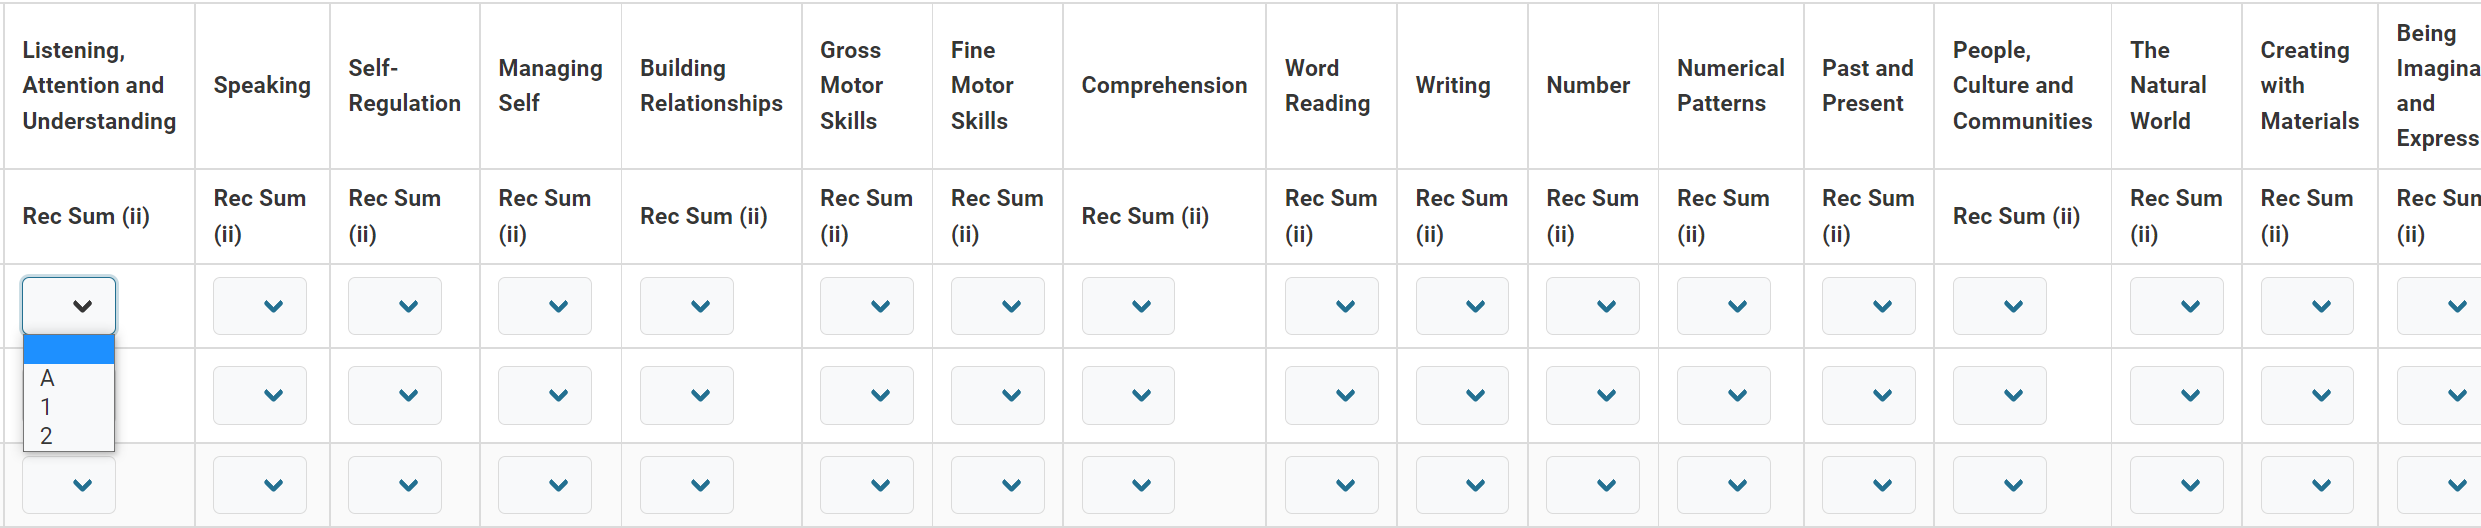The image size is (2481, 528).
Task: Expand the third-row Creating with Materials dropdown
Action: click(x=2308, y=485)
